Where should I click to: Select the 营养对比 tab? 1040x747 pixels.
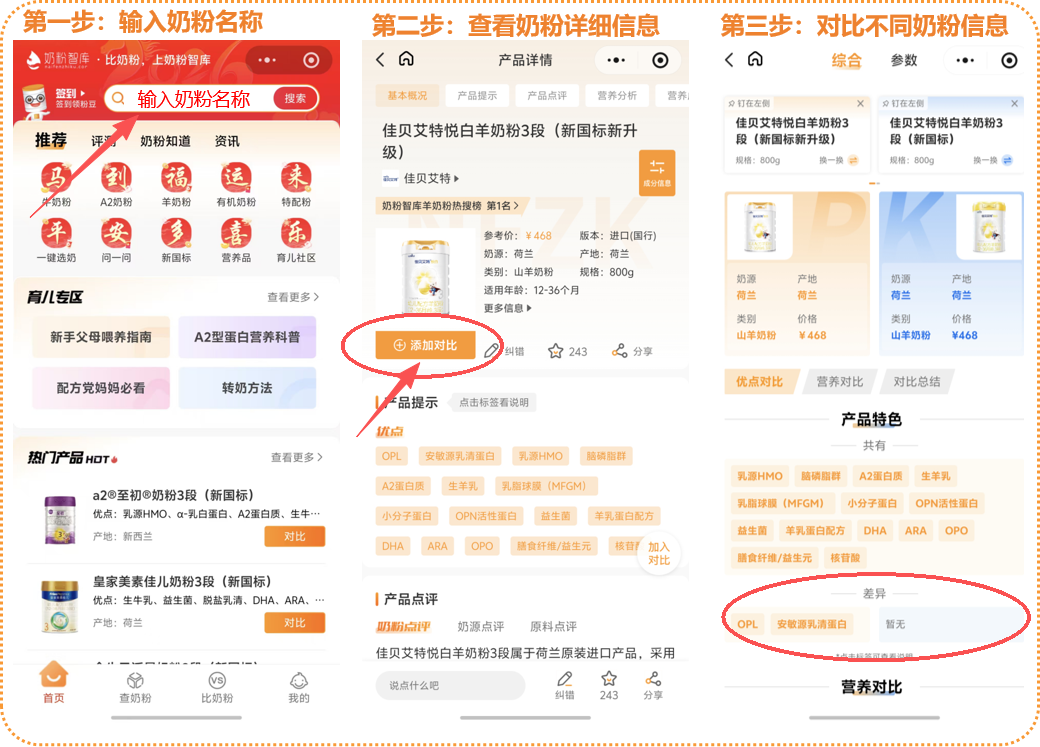pos(840,381)
